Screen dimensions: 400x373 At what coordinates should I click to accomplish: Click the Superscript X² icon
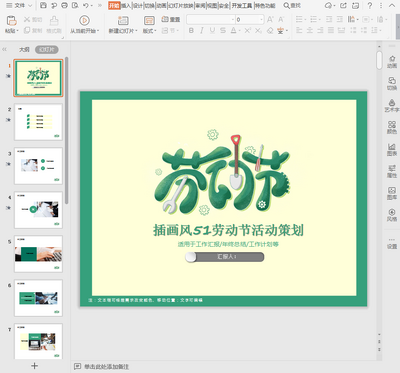pyautogui.click(x=248, y=31)
